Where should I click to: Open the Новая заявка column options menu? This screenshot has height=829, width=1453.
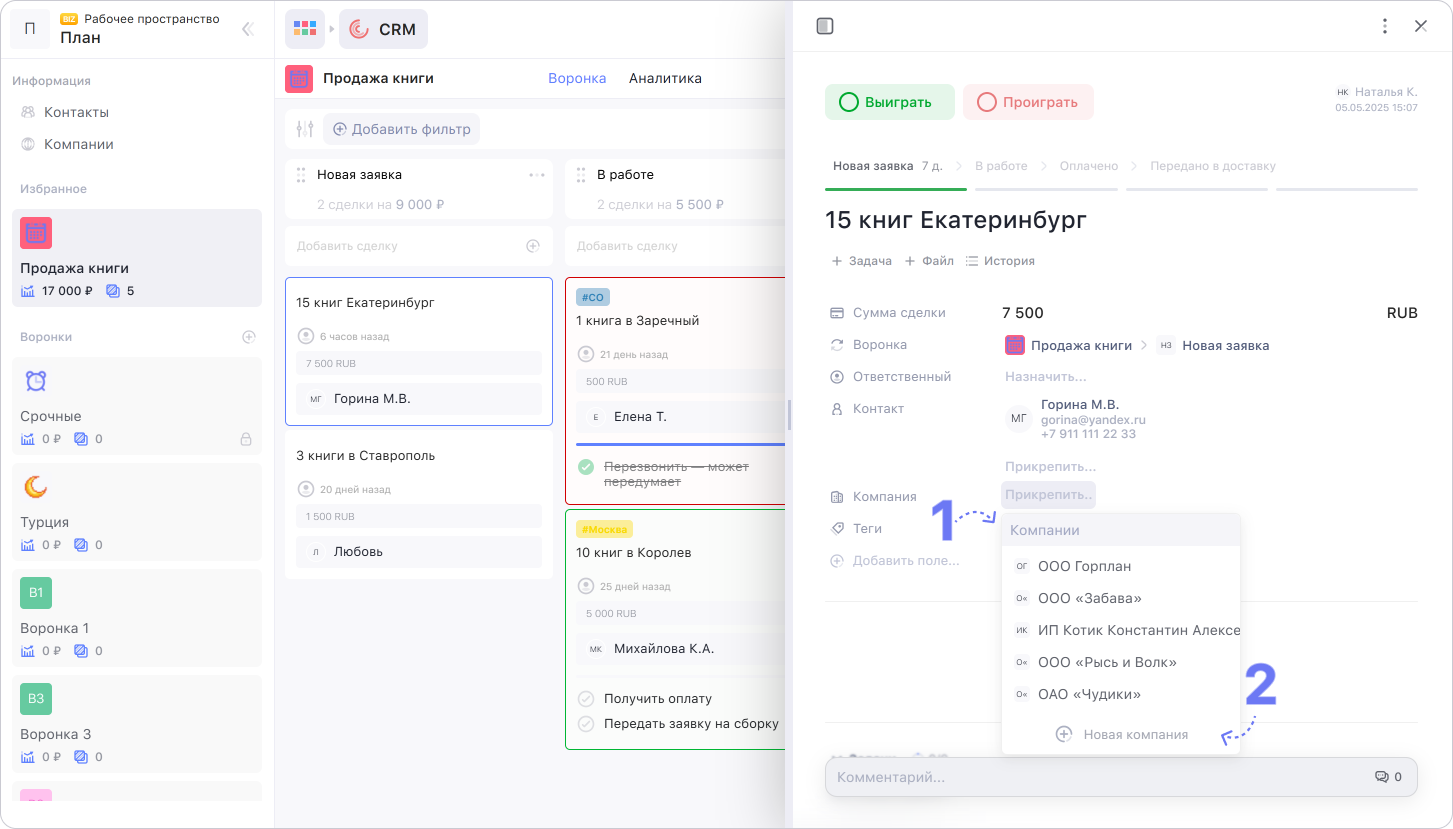coord(537,175)
